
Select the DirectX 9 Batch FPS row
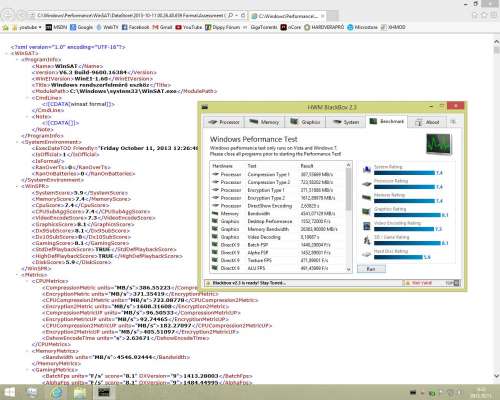click(278, 245)
